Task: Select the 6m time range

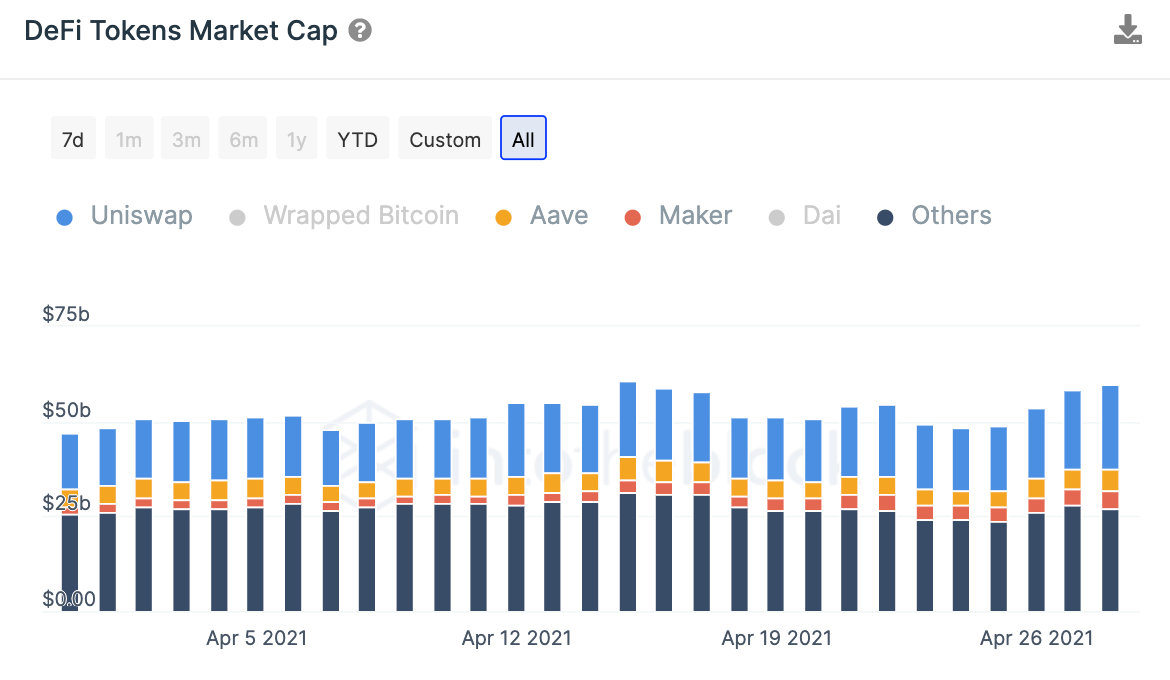Action: 243,138
